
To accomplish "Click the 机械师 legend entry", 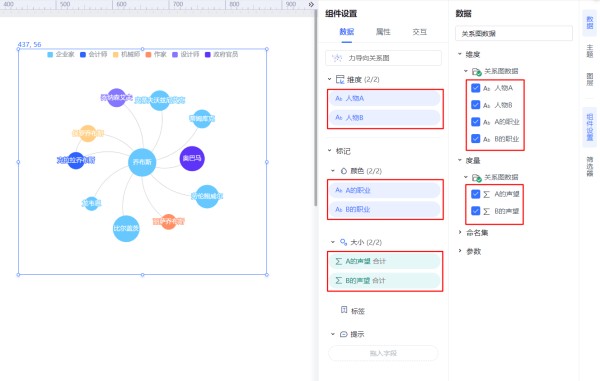I will pyautogui.click(x=126, y=55).
